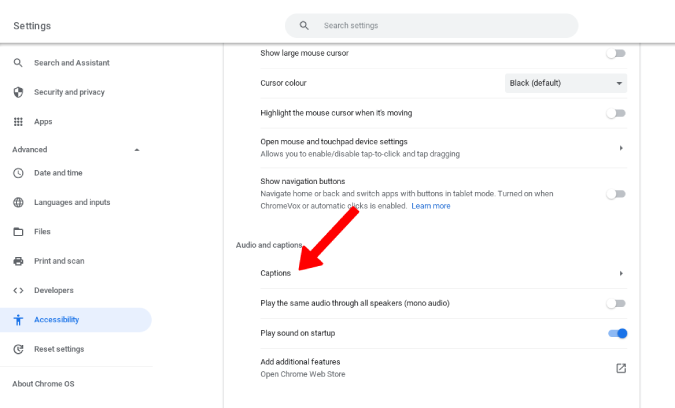Click the Apps grid icon
This screenshot has width=675, height=408.
click(x=18, y=122)
